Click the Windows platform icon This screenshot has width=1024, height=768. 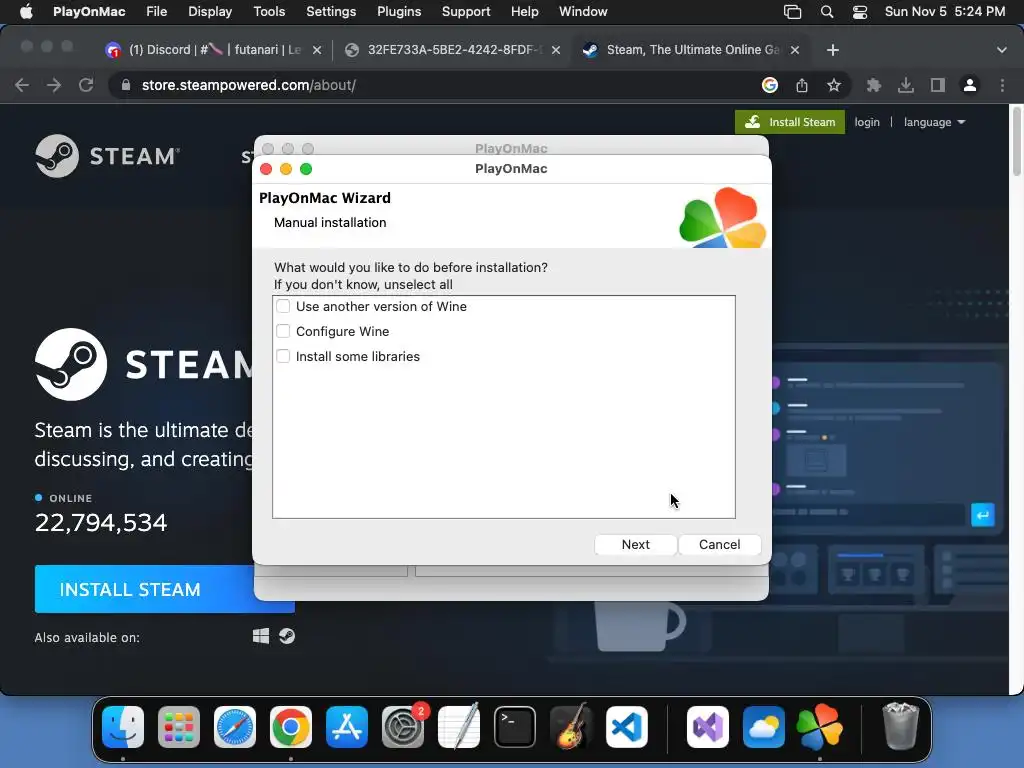261,636
